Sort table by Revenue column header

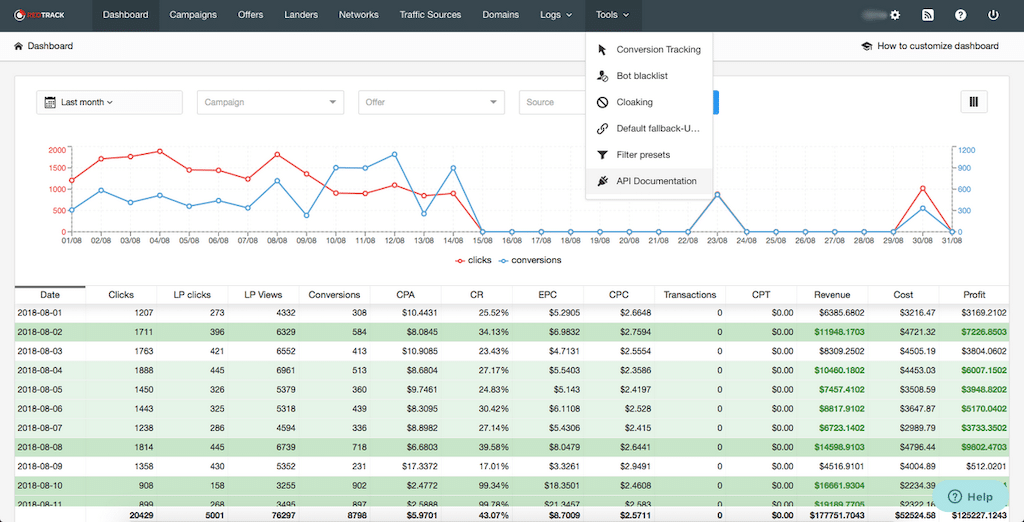pos(831,295)
